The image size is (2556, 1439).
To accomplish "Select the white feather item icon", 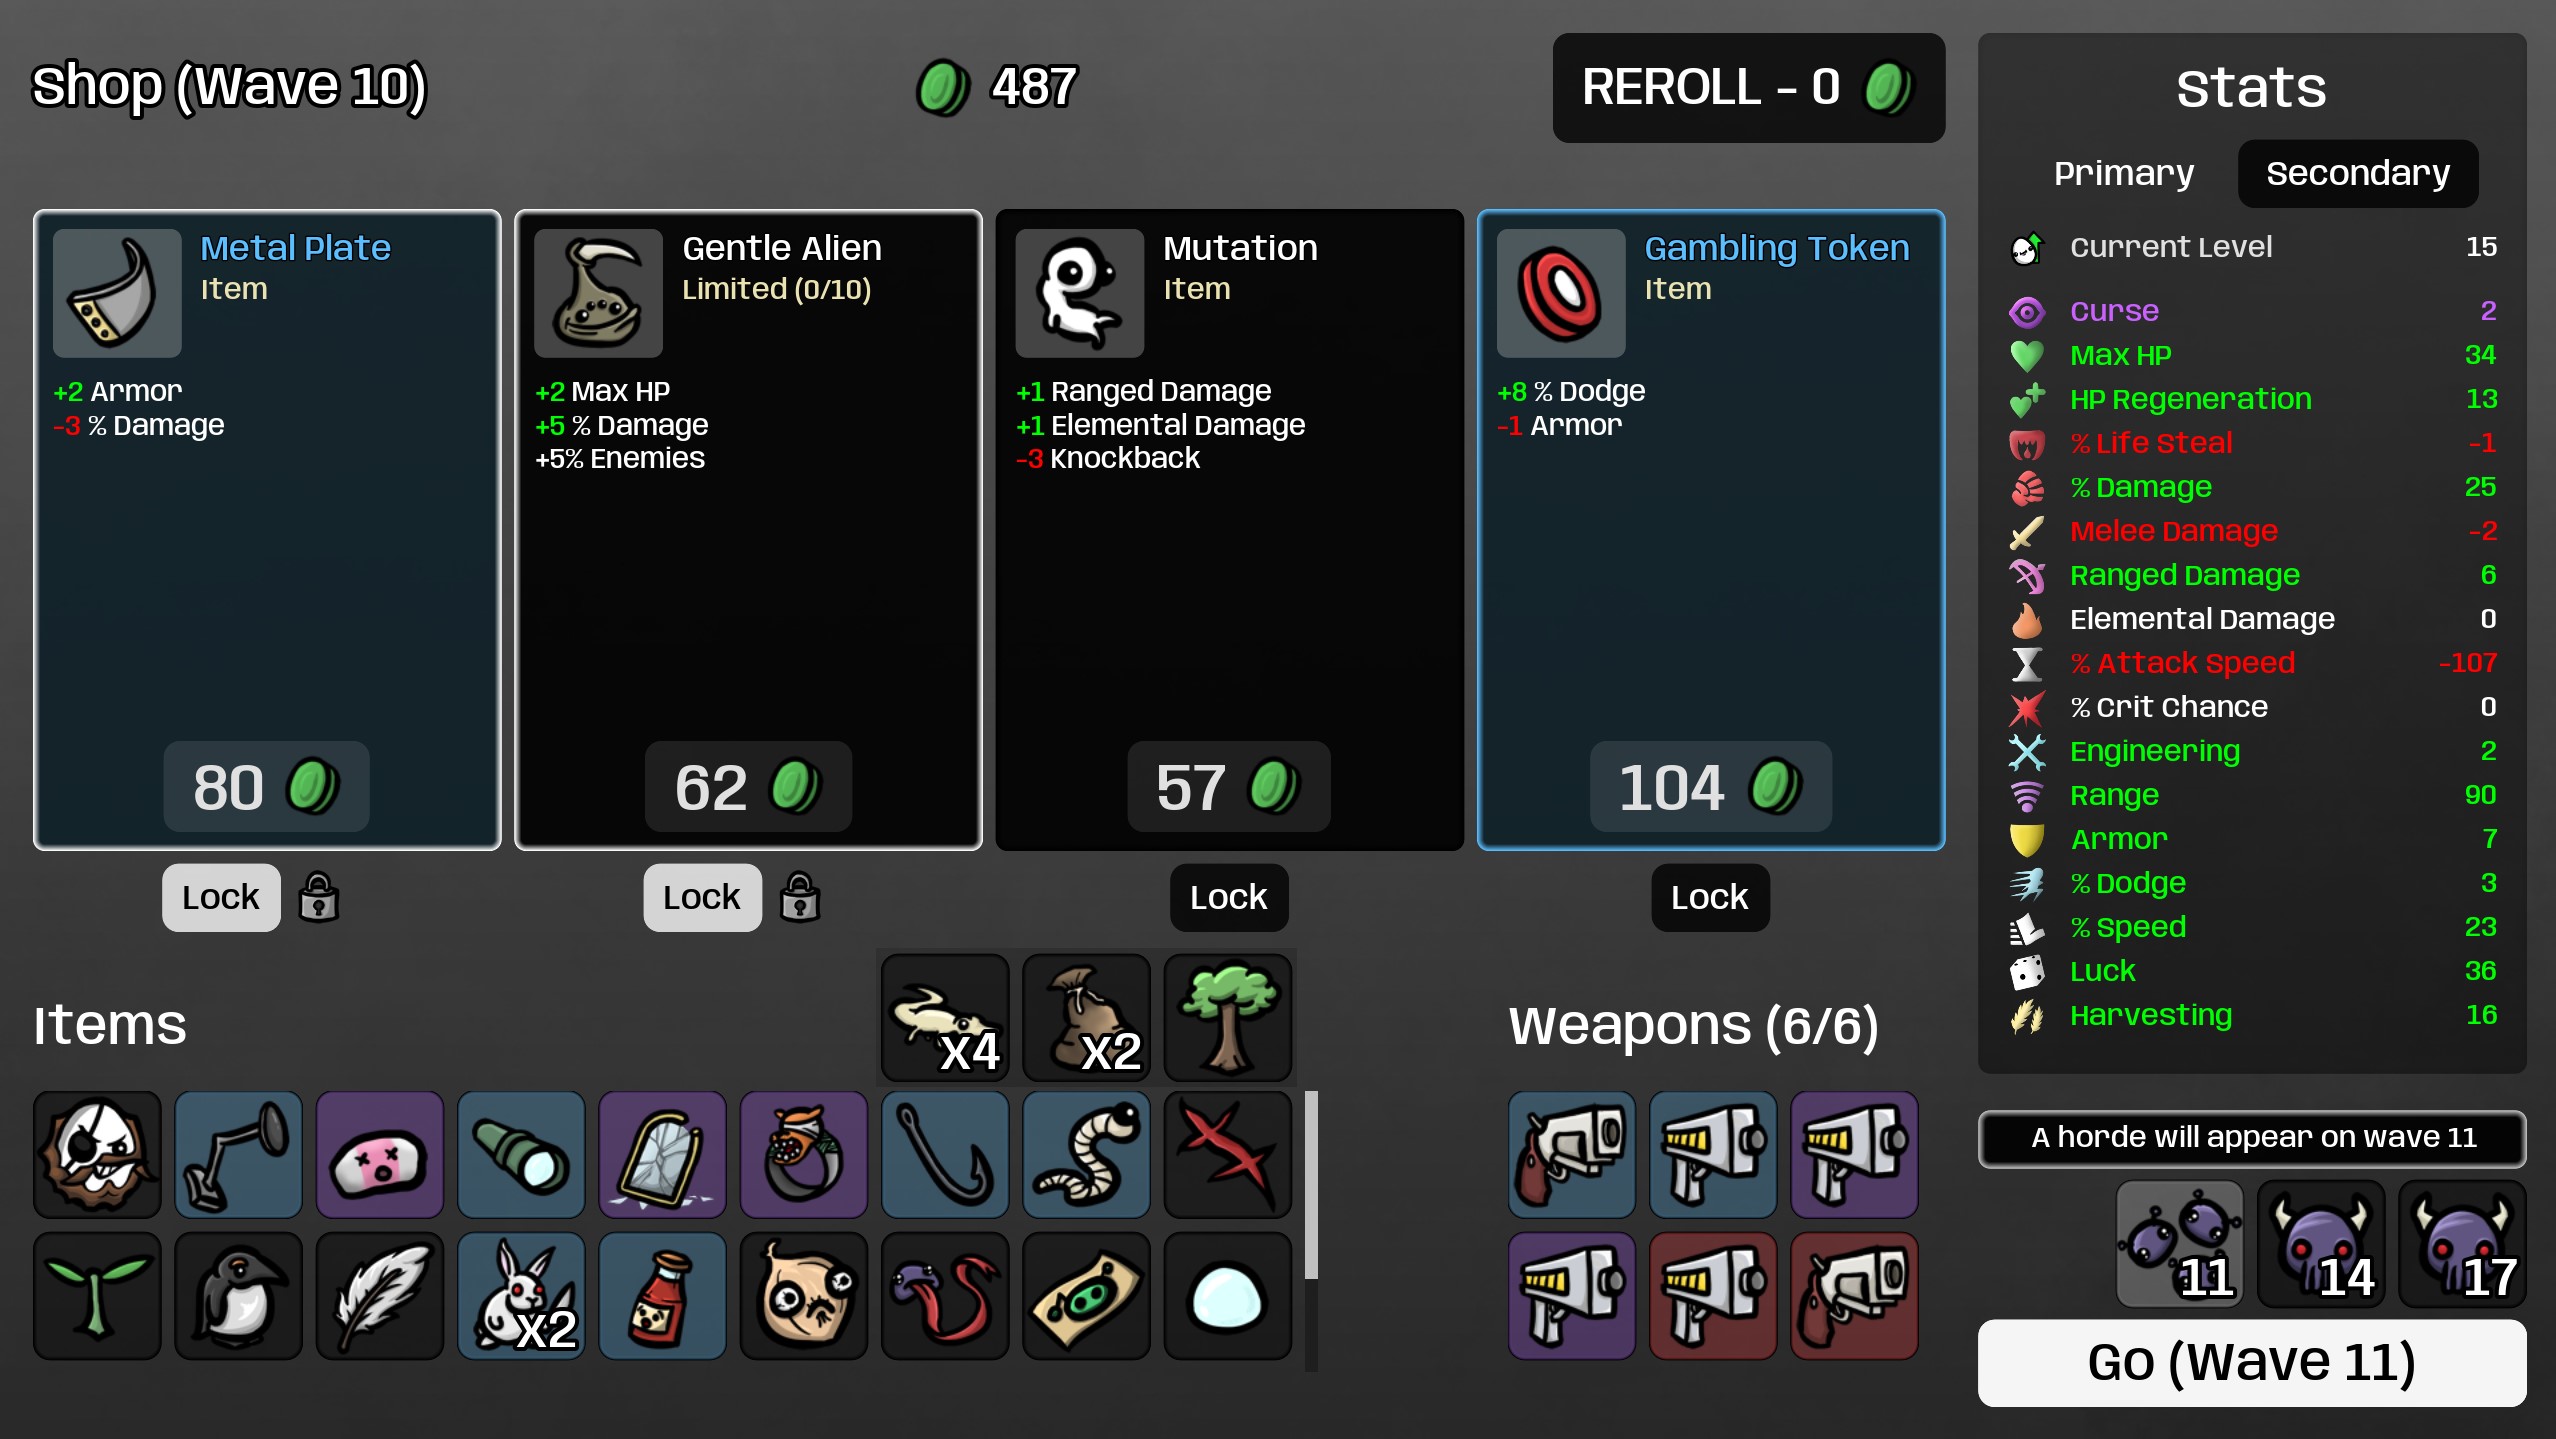I will 380,1296.
